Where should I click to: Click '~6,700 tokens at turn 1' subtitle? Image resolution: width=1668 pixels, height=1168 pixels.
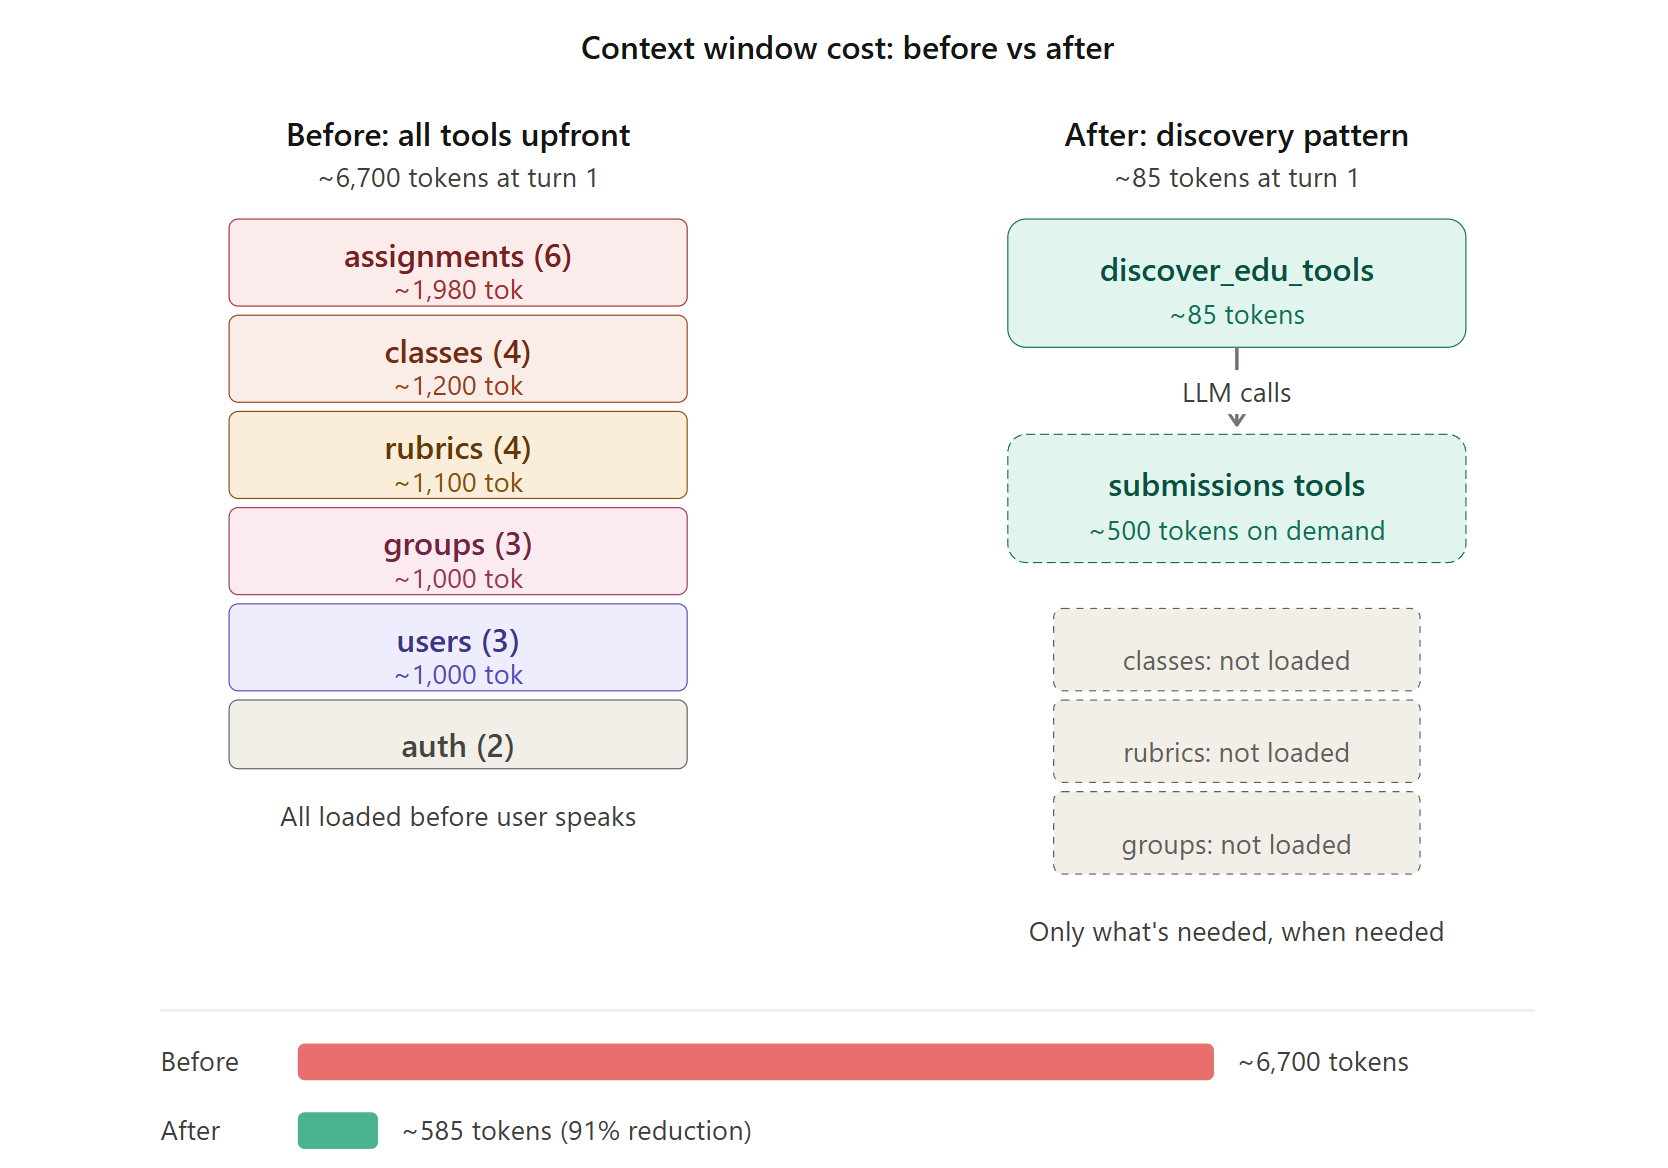click(x=458, y=178)
